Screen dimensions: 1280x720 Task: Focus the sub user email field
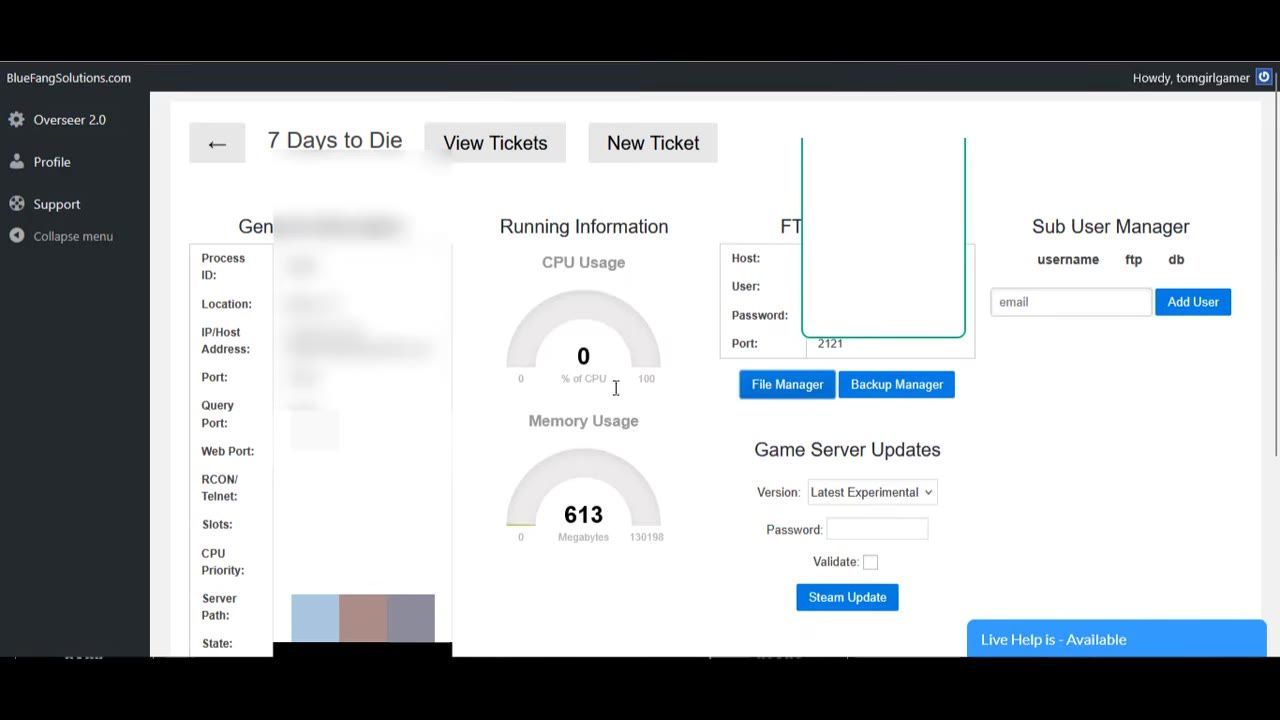[x=1071, y=302]
